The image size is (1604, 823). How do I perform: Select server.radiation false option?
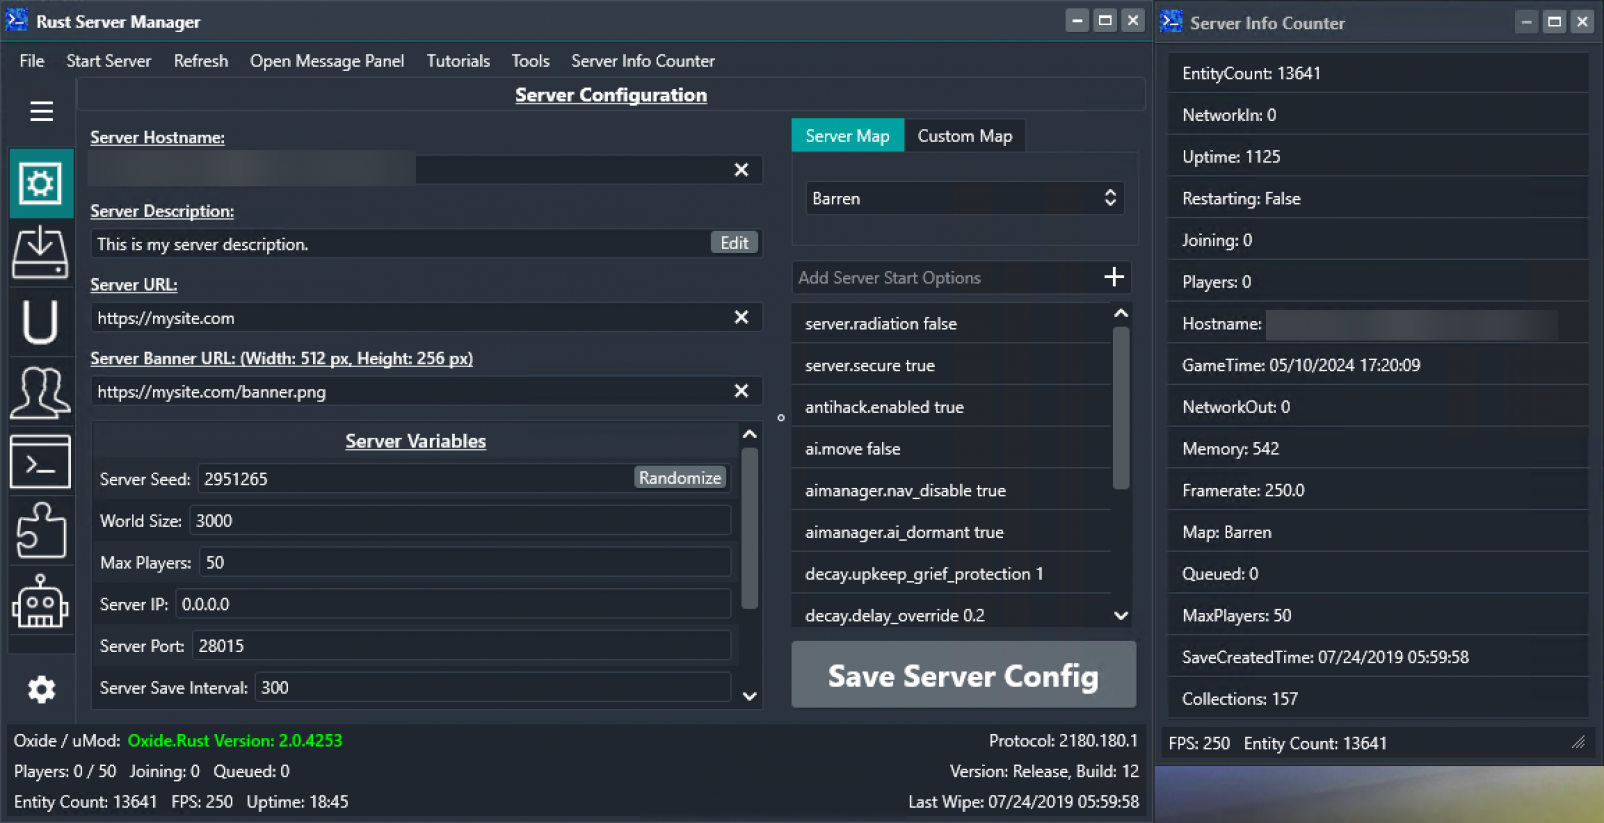click(952, 324)
